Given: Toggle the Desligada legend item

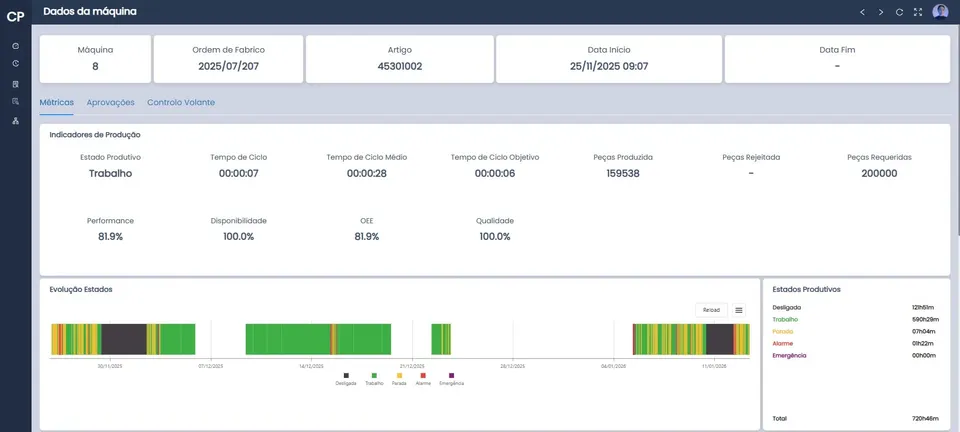Looking at the screenshot, I should (346, 379).
